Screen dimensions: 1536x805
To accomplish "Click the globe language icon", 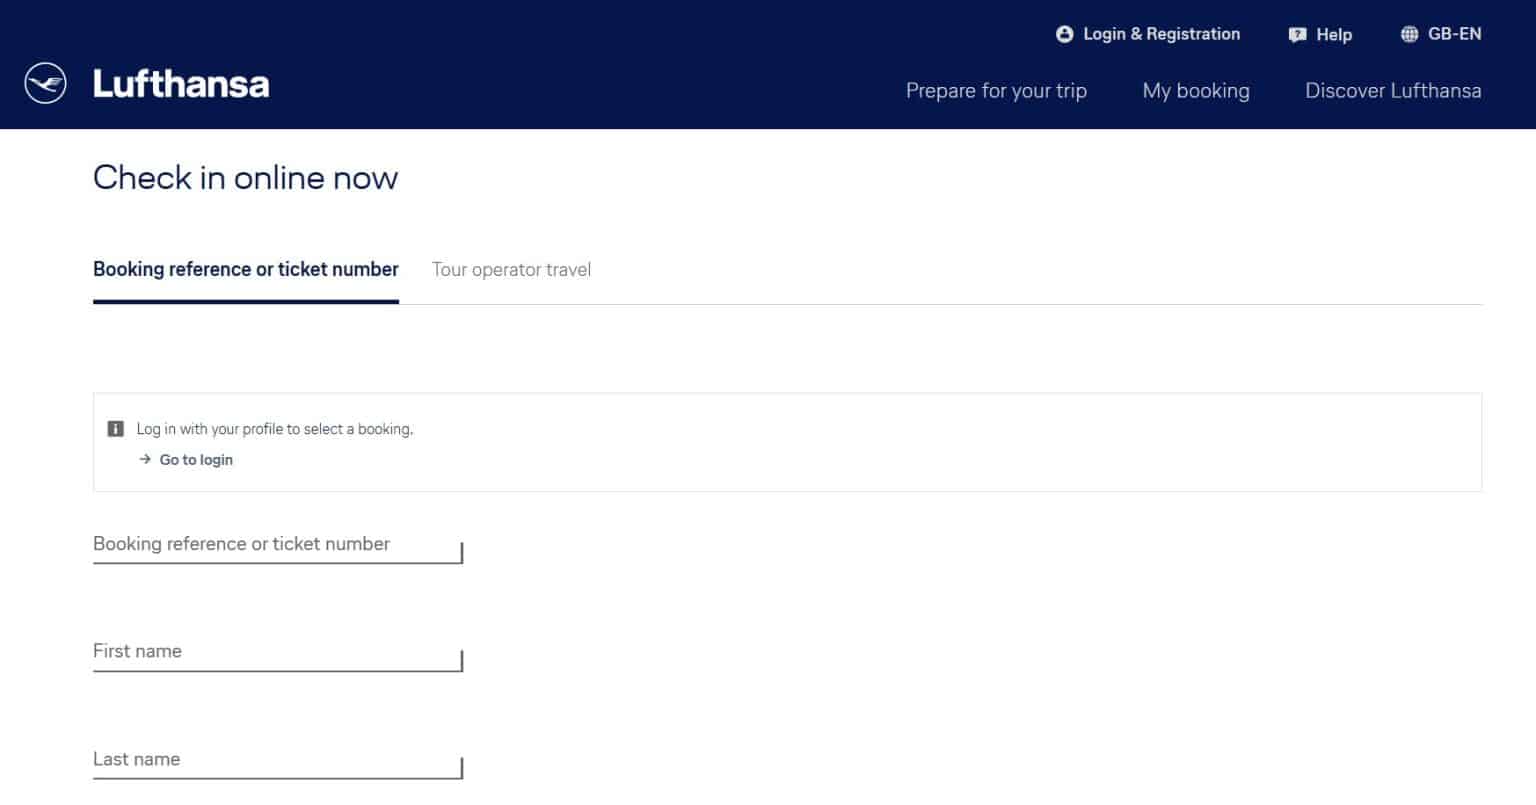I will coord(1409,34).
